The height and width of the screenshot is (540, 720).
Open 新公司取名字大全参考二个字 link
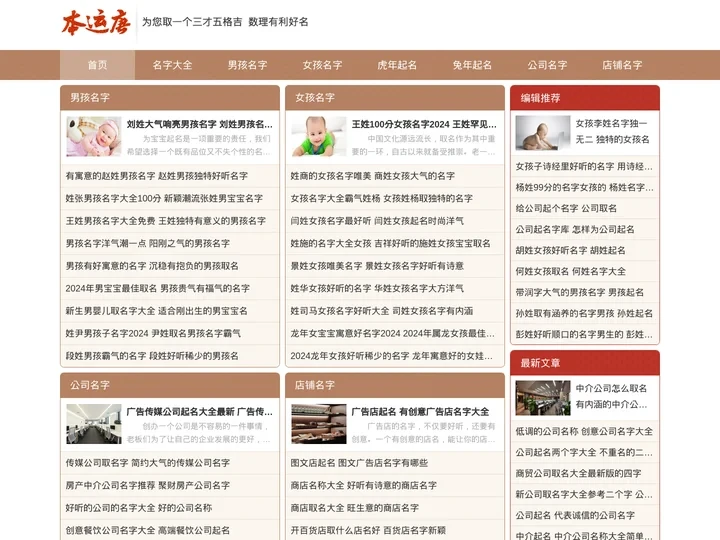pyautogui.click(x=584, y=495)
